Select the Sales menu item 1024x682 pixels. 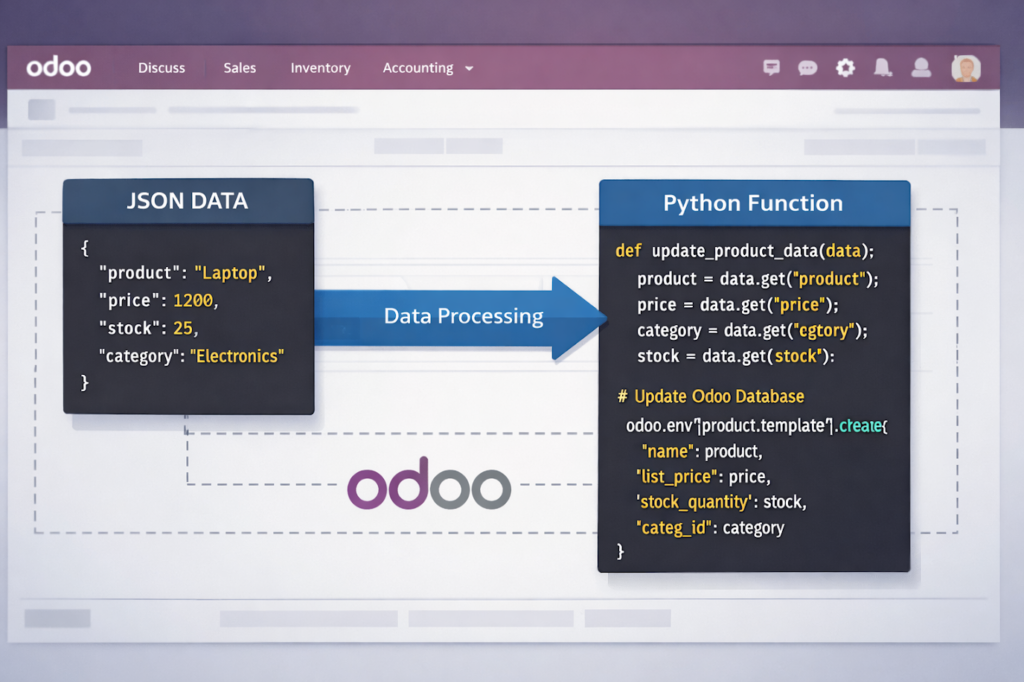click(239, 68)
